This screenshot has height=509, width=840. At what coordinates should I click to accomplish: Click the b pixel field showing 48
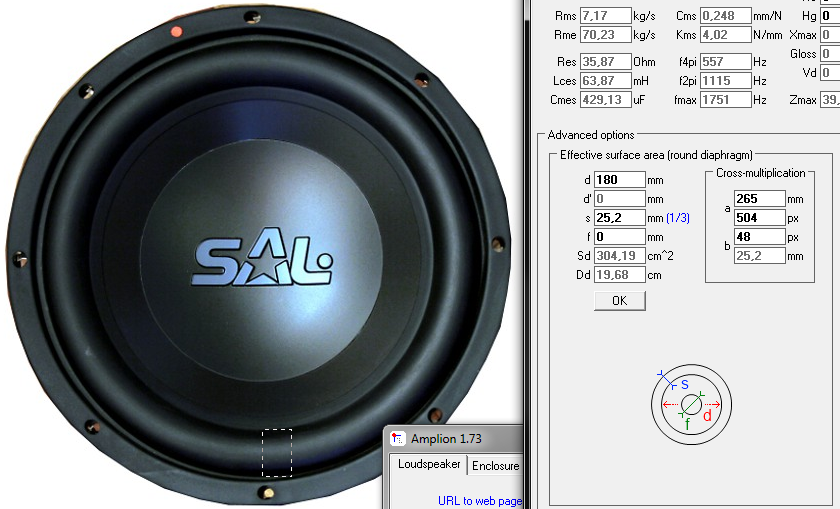[760, 236]
